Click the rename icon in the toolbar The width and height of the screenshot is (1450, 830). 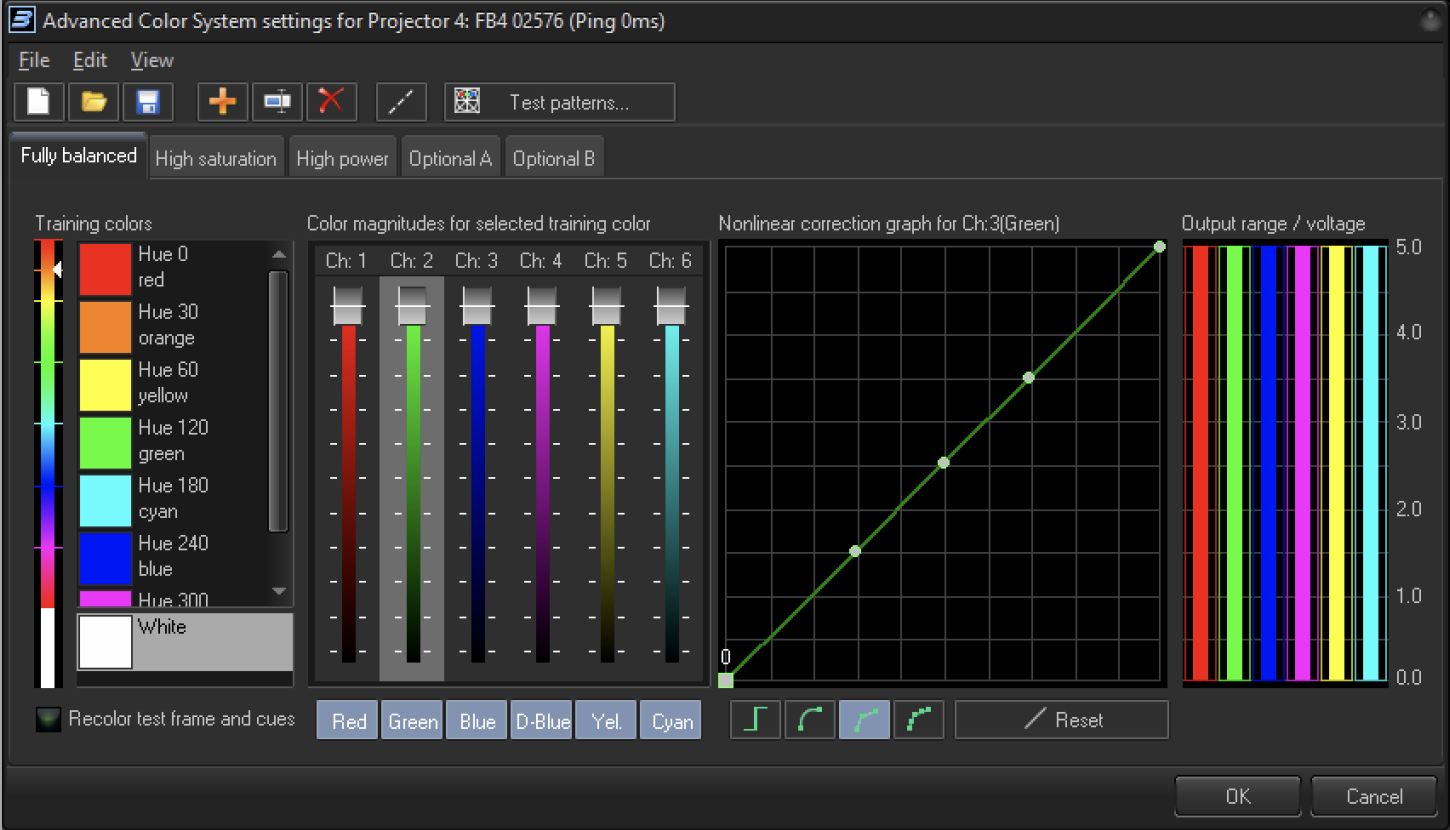coord(277,102)
